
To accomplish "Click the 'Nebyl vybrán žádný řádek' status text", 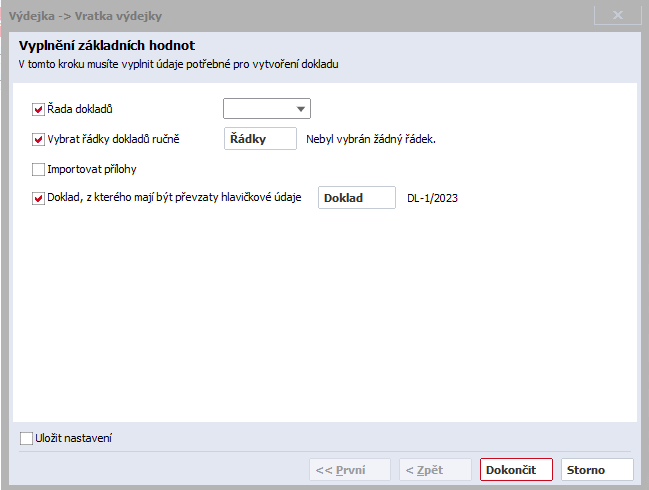I will 371,139.
